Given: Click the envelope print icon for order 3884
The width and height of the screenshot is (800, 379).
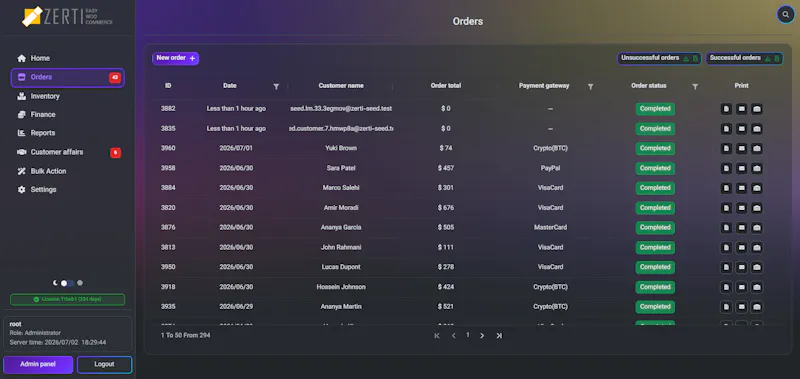Looking at the screenshot, I should click(x=741, y=188).
